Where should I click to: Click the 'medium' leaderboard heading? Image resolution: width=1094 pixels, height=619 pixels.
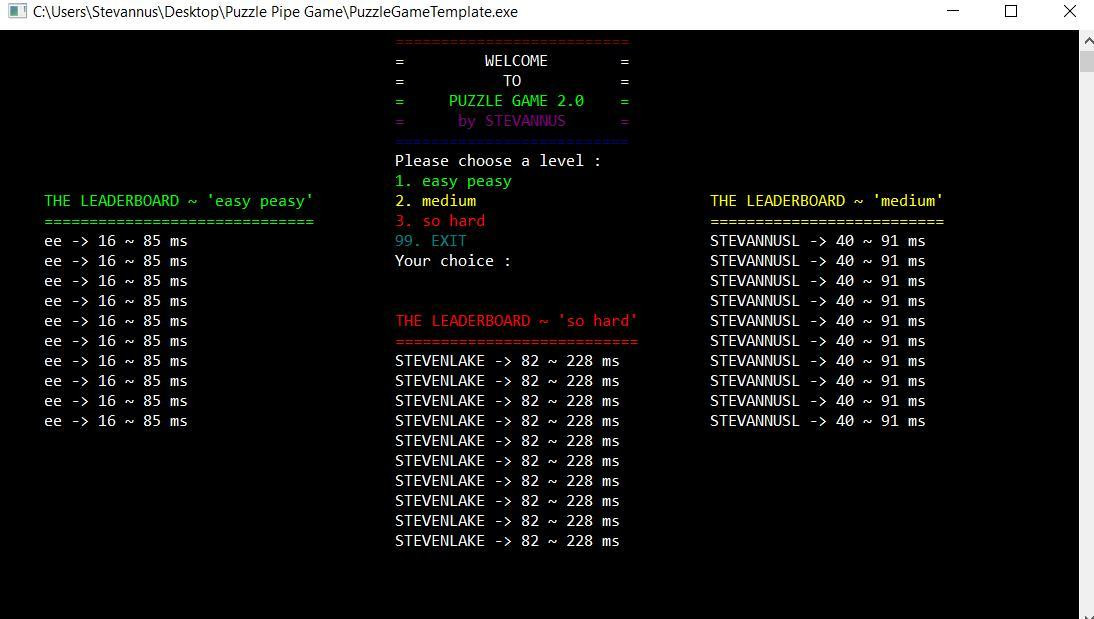pyautogui.click(x=827, y=201)
